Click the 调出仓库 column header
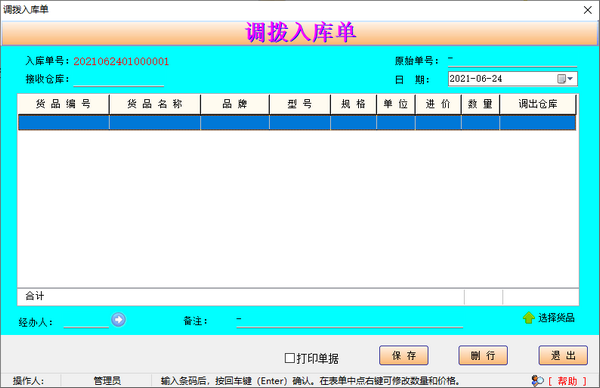 538,104
